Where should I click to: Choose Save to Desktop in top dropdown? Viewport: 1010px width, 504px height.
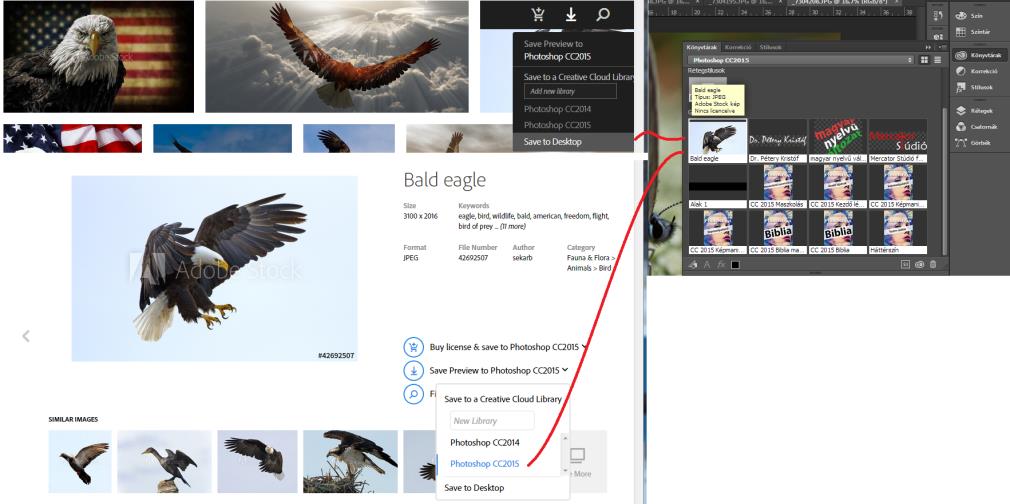(573, 142)
